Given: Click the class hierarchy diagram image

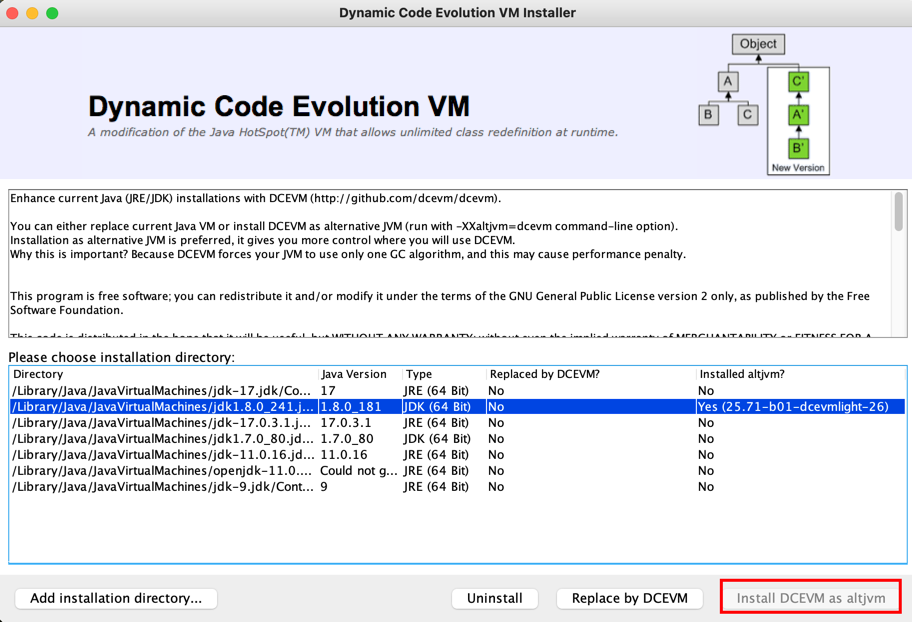Looking at the screenshot, I should 764,104.
